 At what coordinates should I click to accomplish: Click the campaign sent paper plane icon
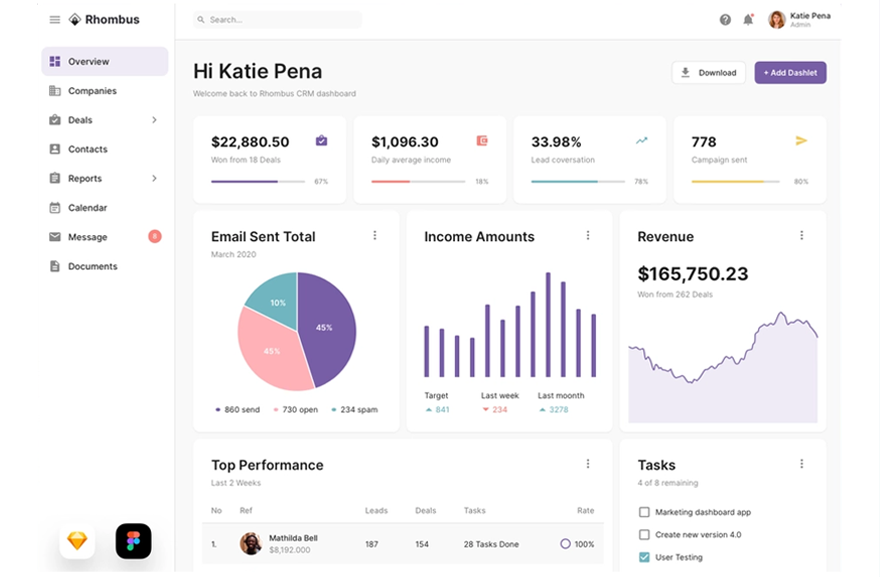coord(801,141)
